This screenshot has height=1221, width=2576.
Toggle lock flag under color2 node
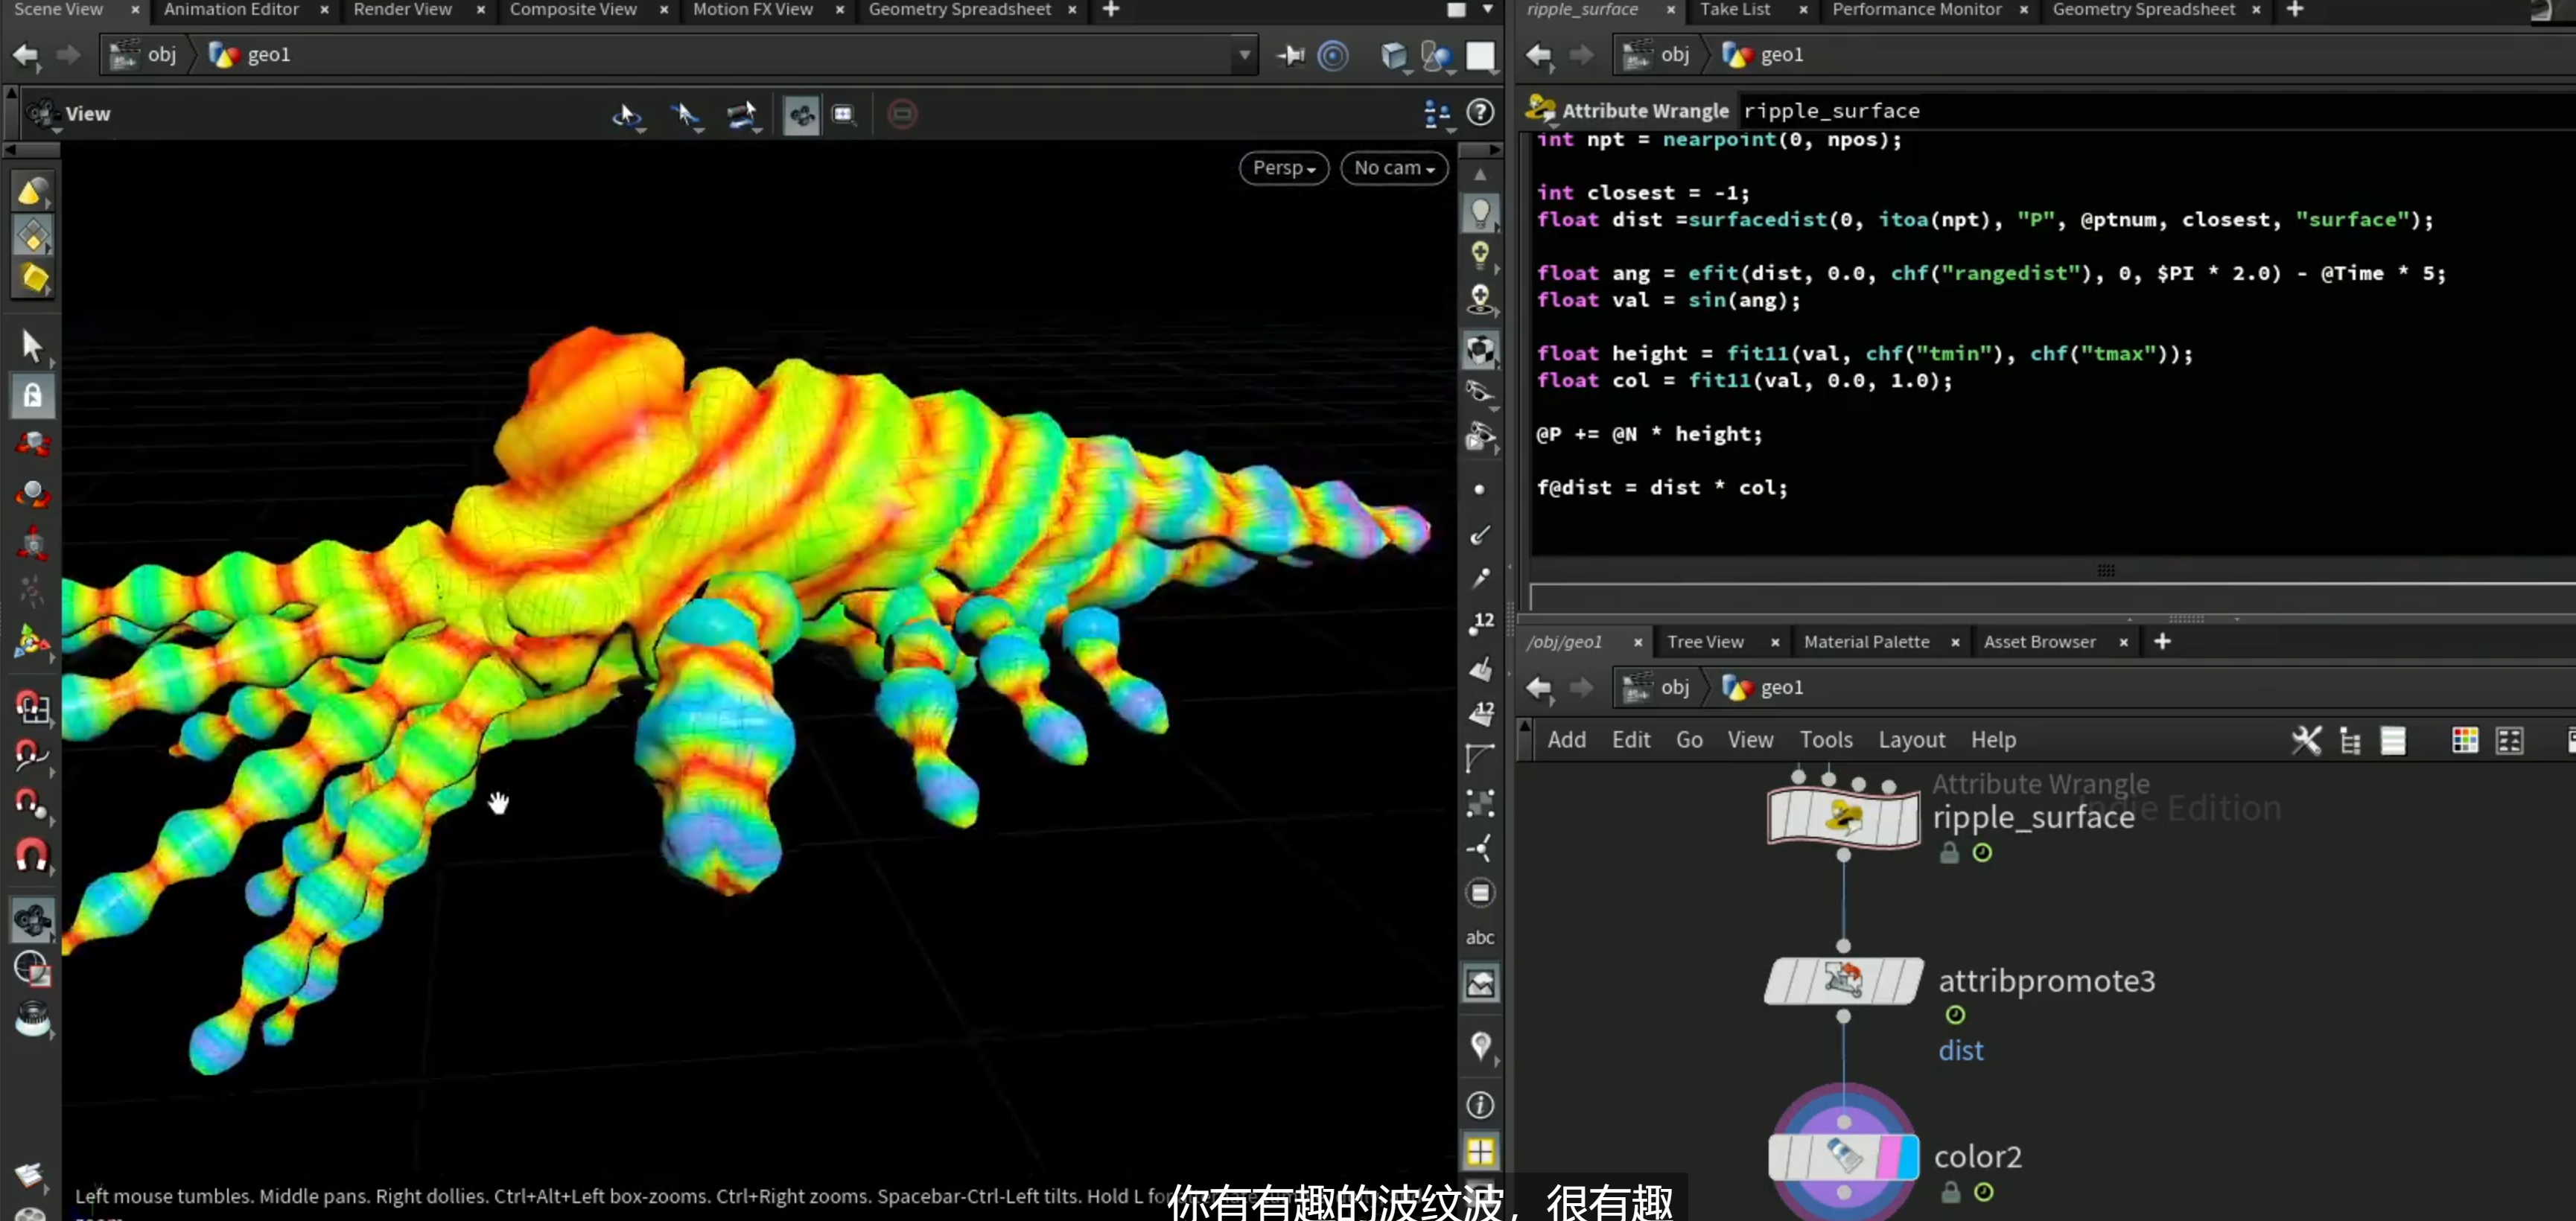(1950, 1193)
